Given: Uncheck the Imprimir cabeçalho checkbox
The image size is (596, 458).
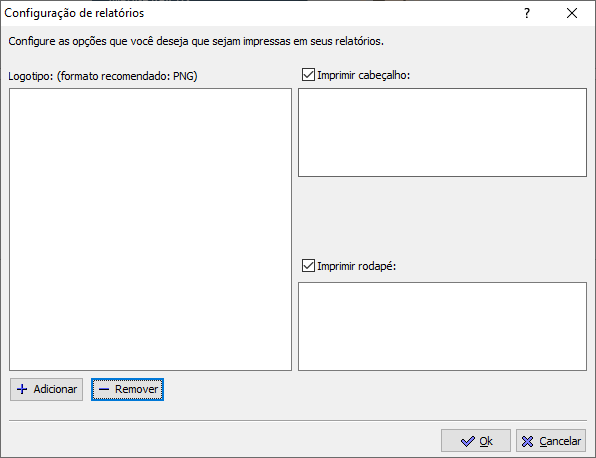Looking at the screenshot, I should pyautogui.click(x=308, y=75).
